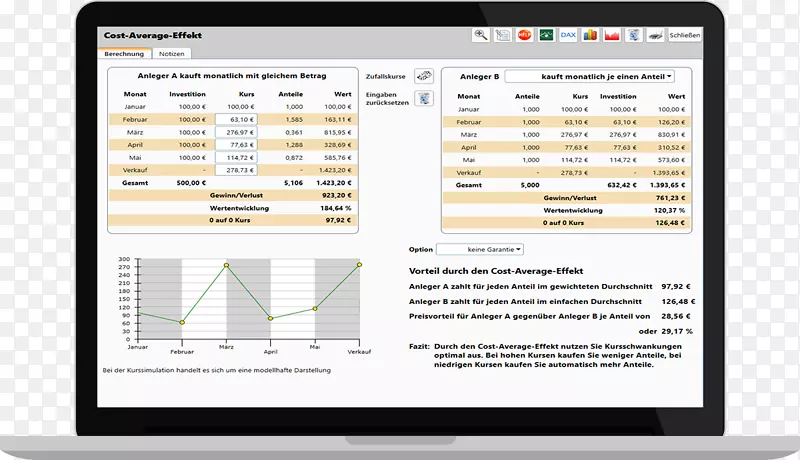Open the green chart toolbar icon
The image size is (800, 460).
(x=546, y=35)
